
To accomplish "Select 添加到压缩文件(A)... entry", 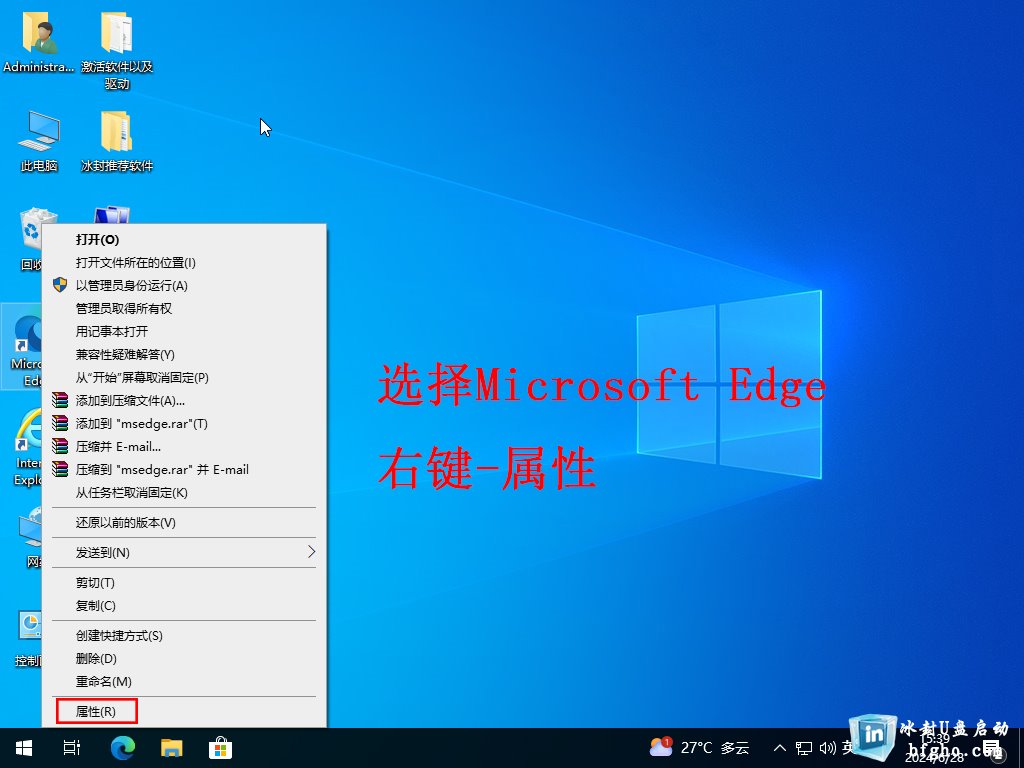I will tap(184, 400).
